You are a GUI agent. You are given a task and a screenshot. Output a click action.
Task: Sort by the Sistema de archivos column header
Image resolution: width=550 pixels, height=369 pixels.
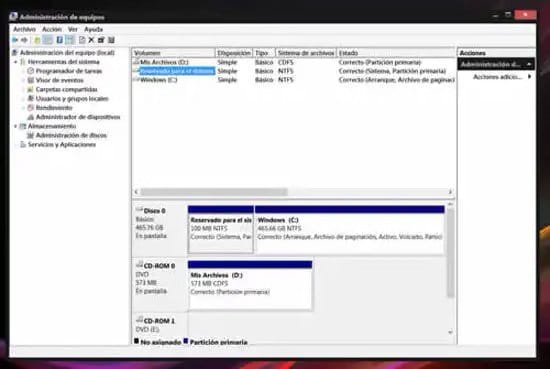[x=306, y=53]
